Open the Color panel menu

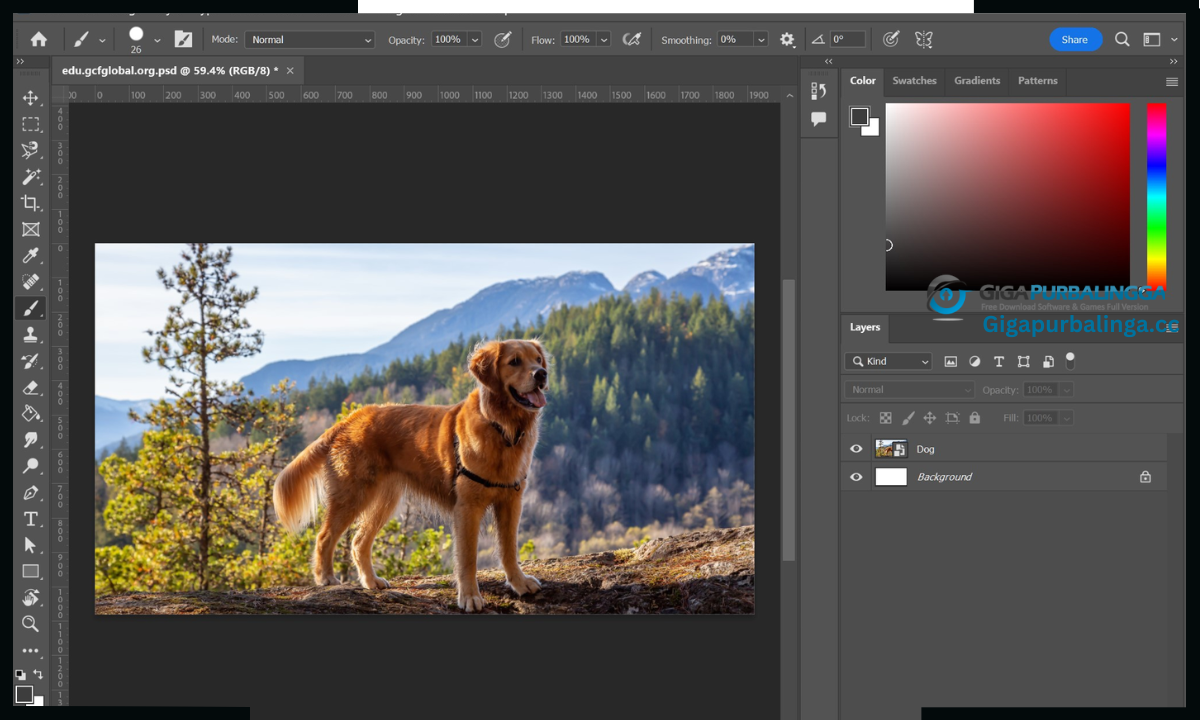(1172, 82)
